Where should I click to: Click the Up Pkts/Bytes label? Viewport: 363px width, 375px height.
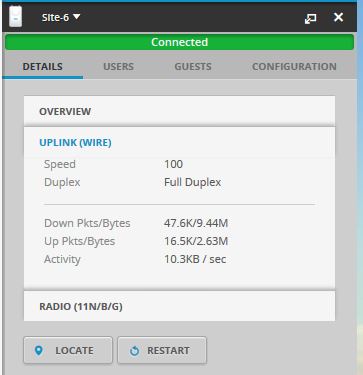(x=79, y=241)
